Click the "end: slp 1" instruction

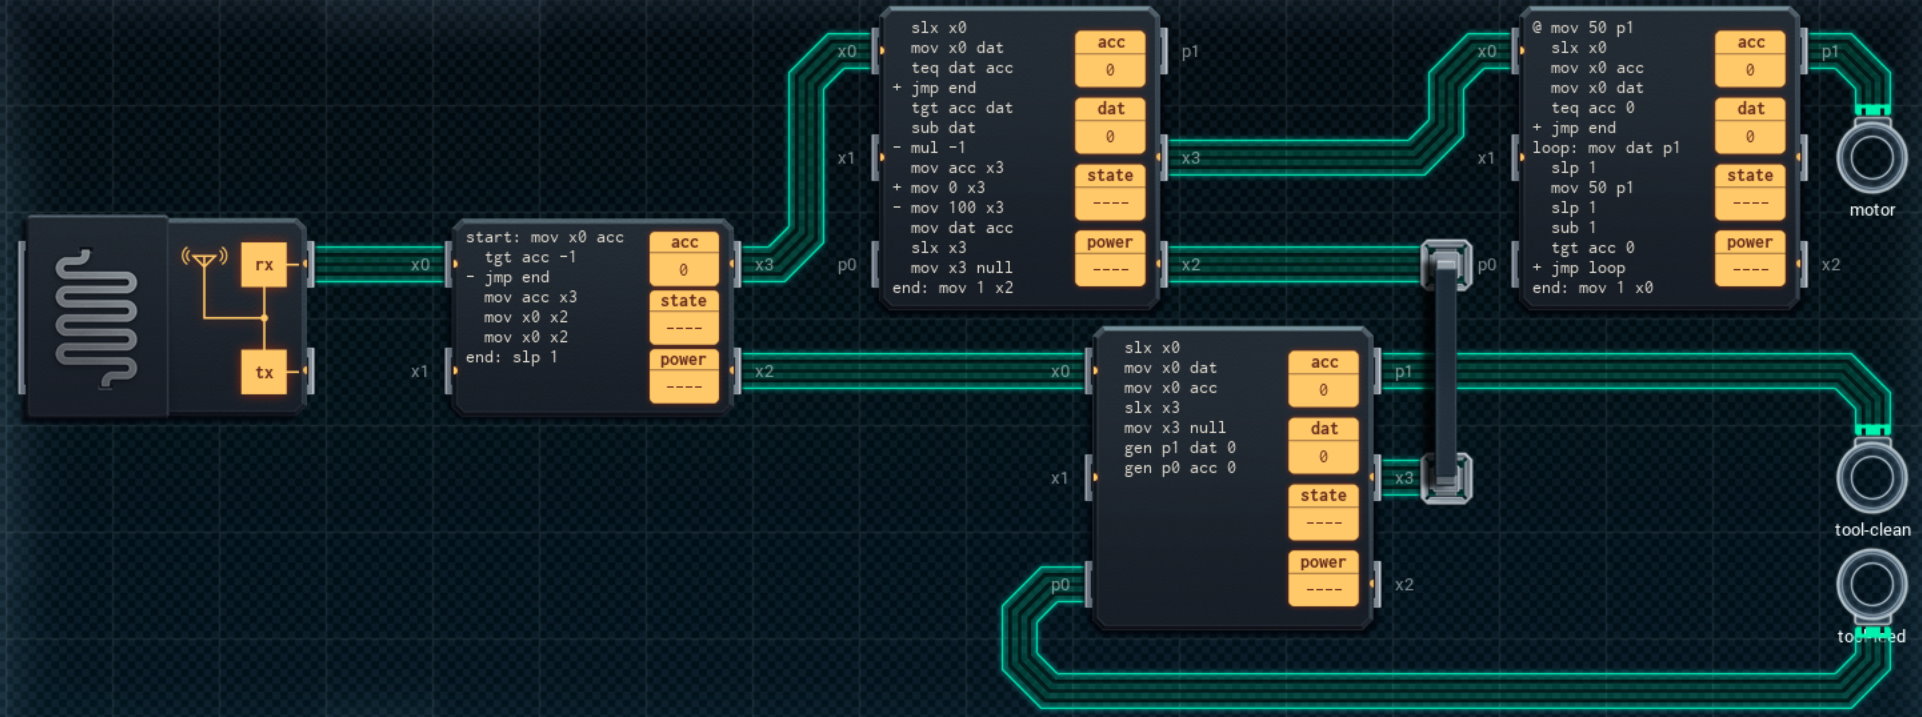(511, 357)
